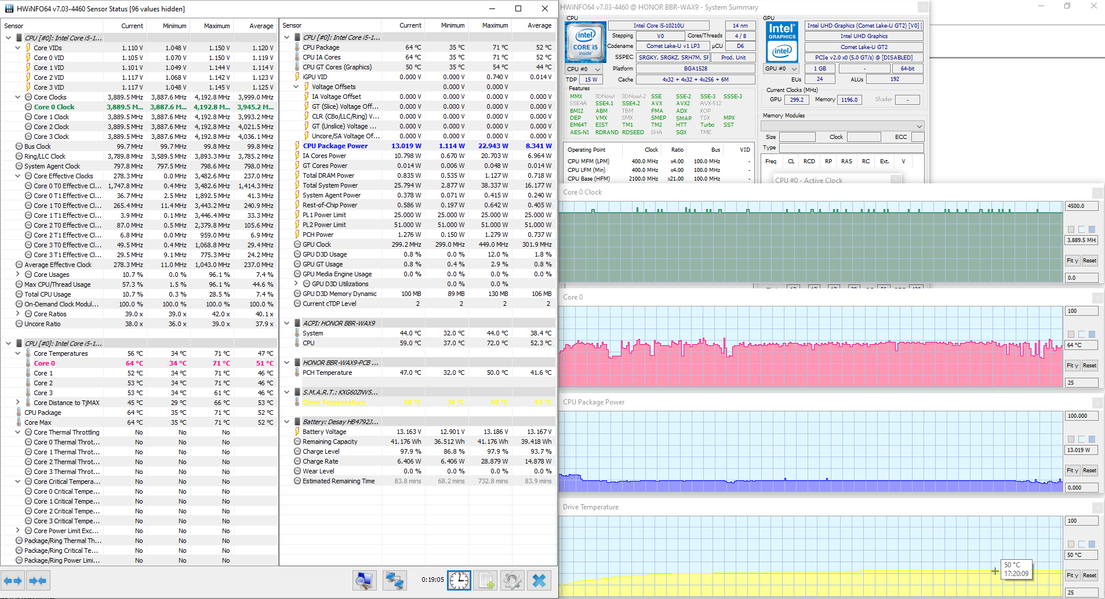Screen dimensions: 1105x599
Task: Open sensor settings gear icon
Action: pos(512,580)
